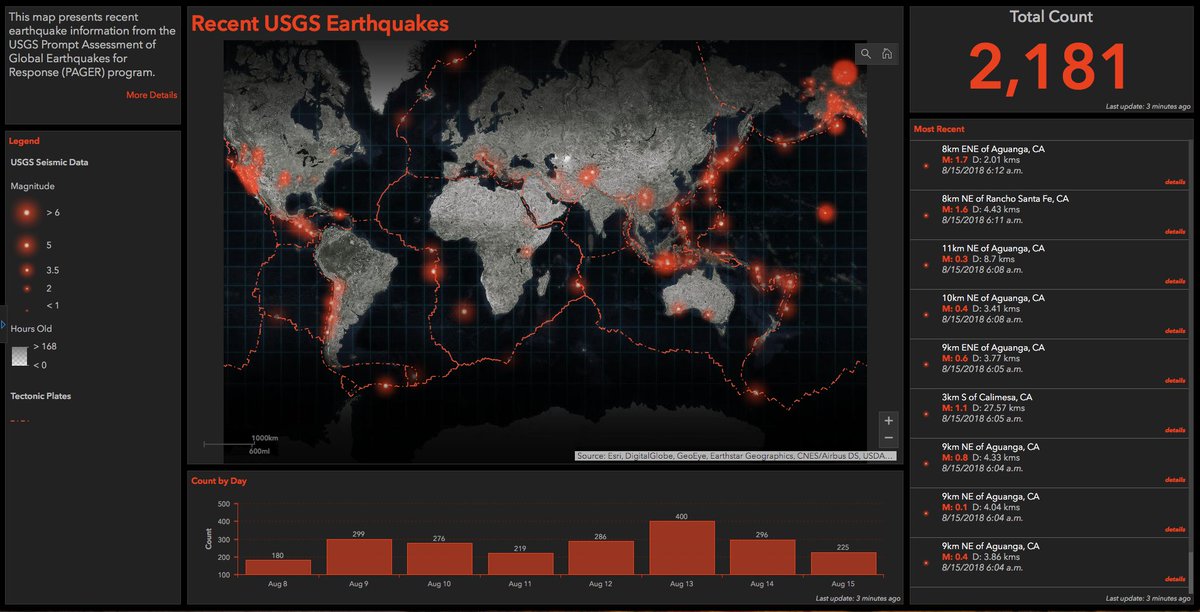1200x612 pixels.
Task: Select the Aug 15 bar showing 225
Action: point(843,563)
